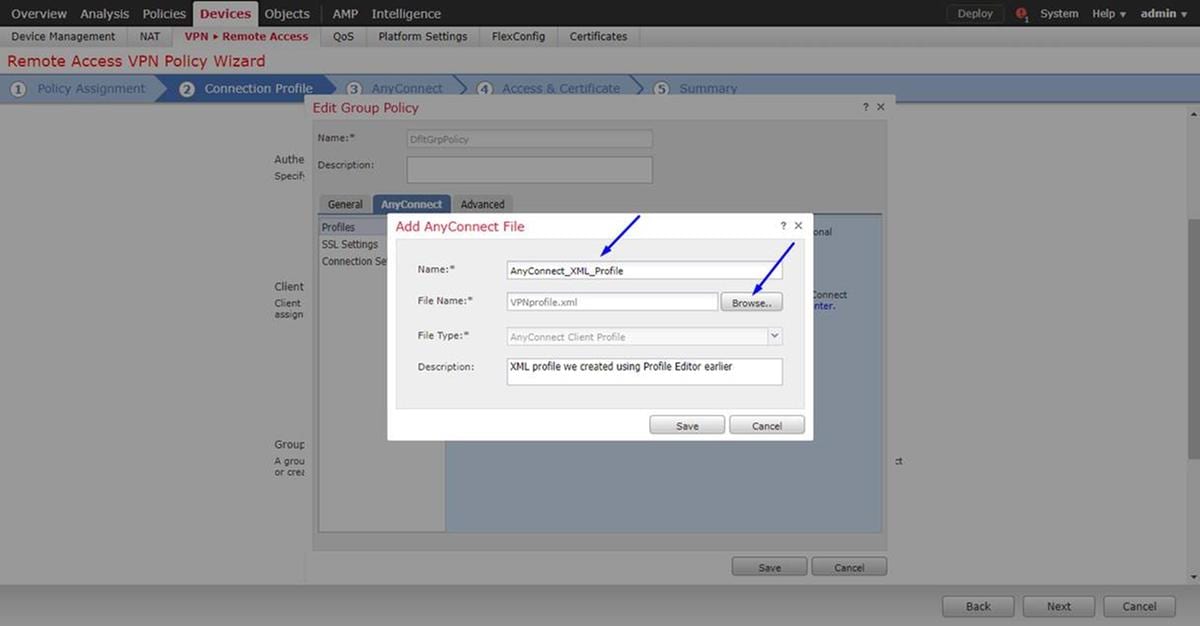Open the QoS sub-tab
This screenshot has height=626, width=1200.
click(x=343, y=36)
